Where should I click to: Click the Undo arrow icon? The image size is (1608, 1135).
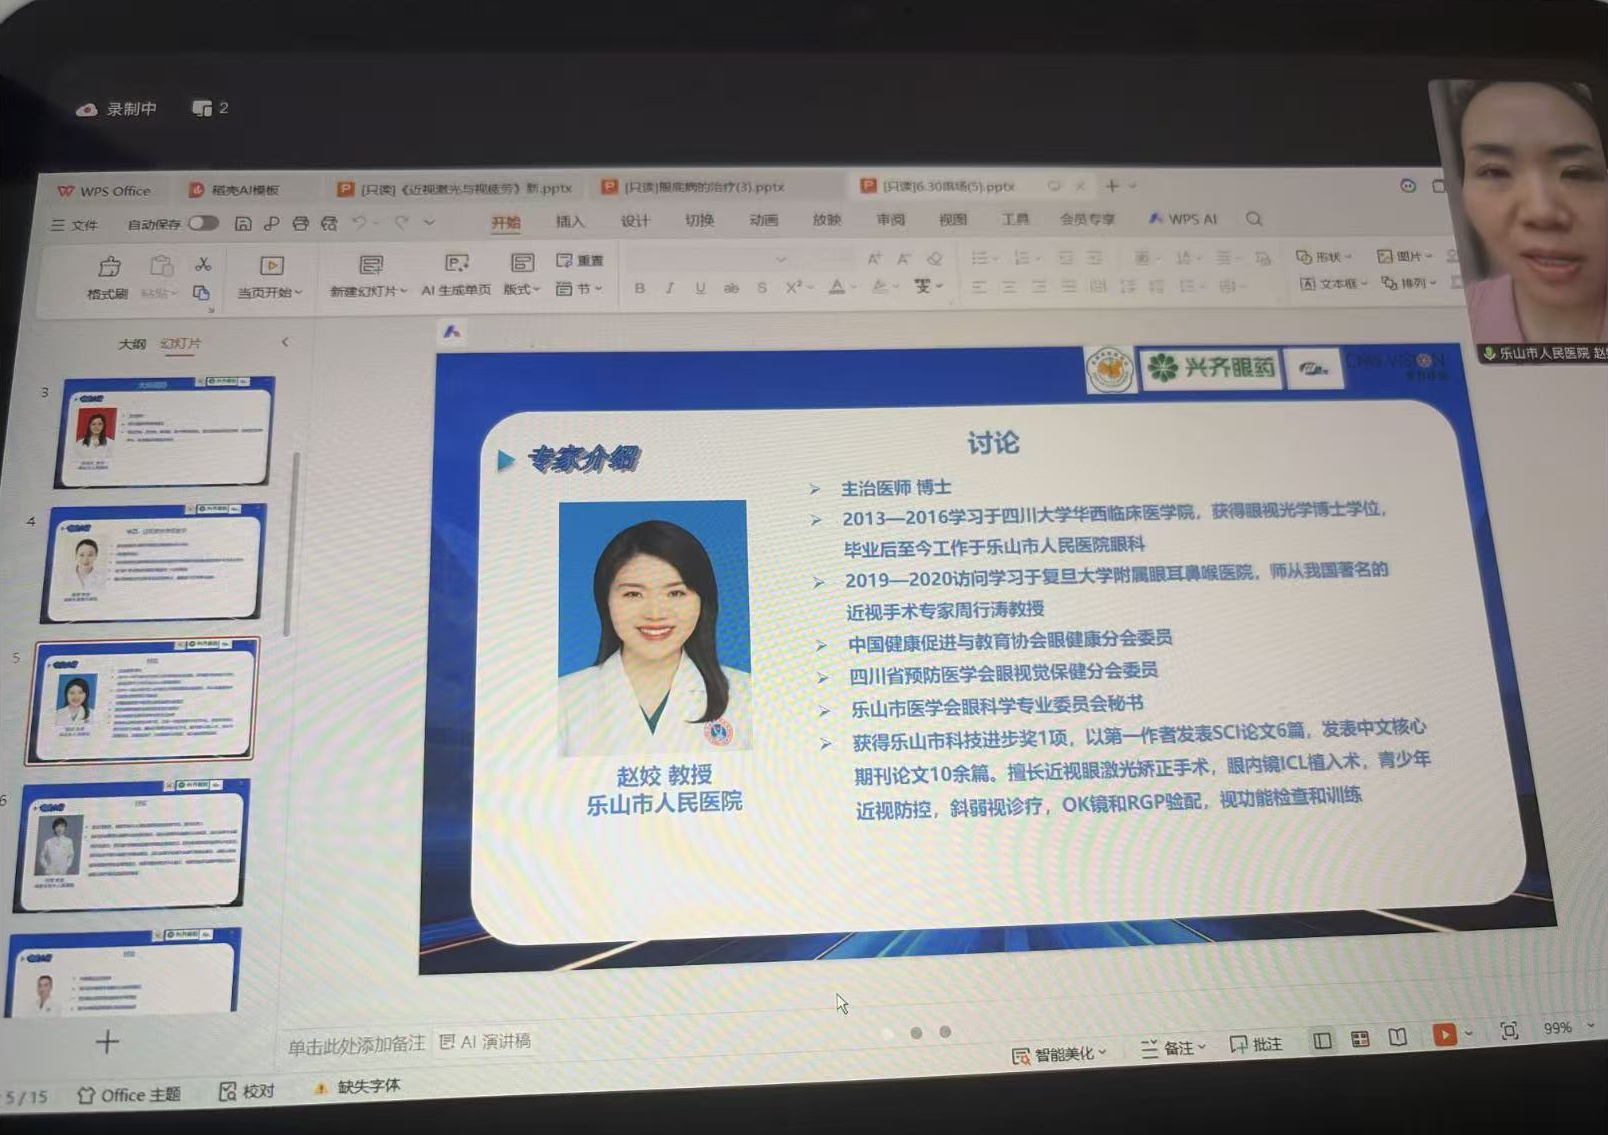point(359,222)
